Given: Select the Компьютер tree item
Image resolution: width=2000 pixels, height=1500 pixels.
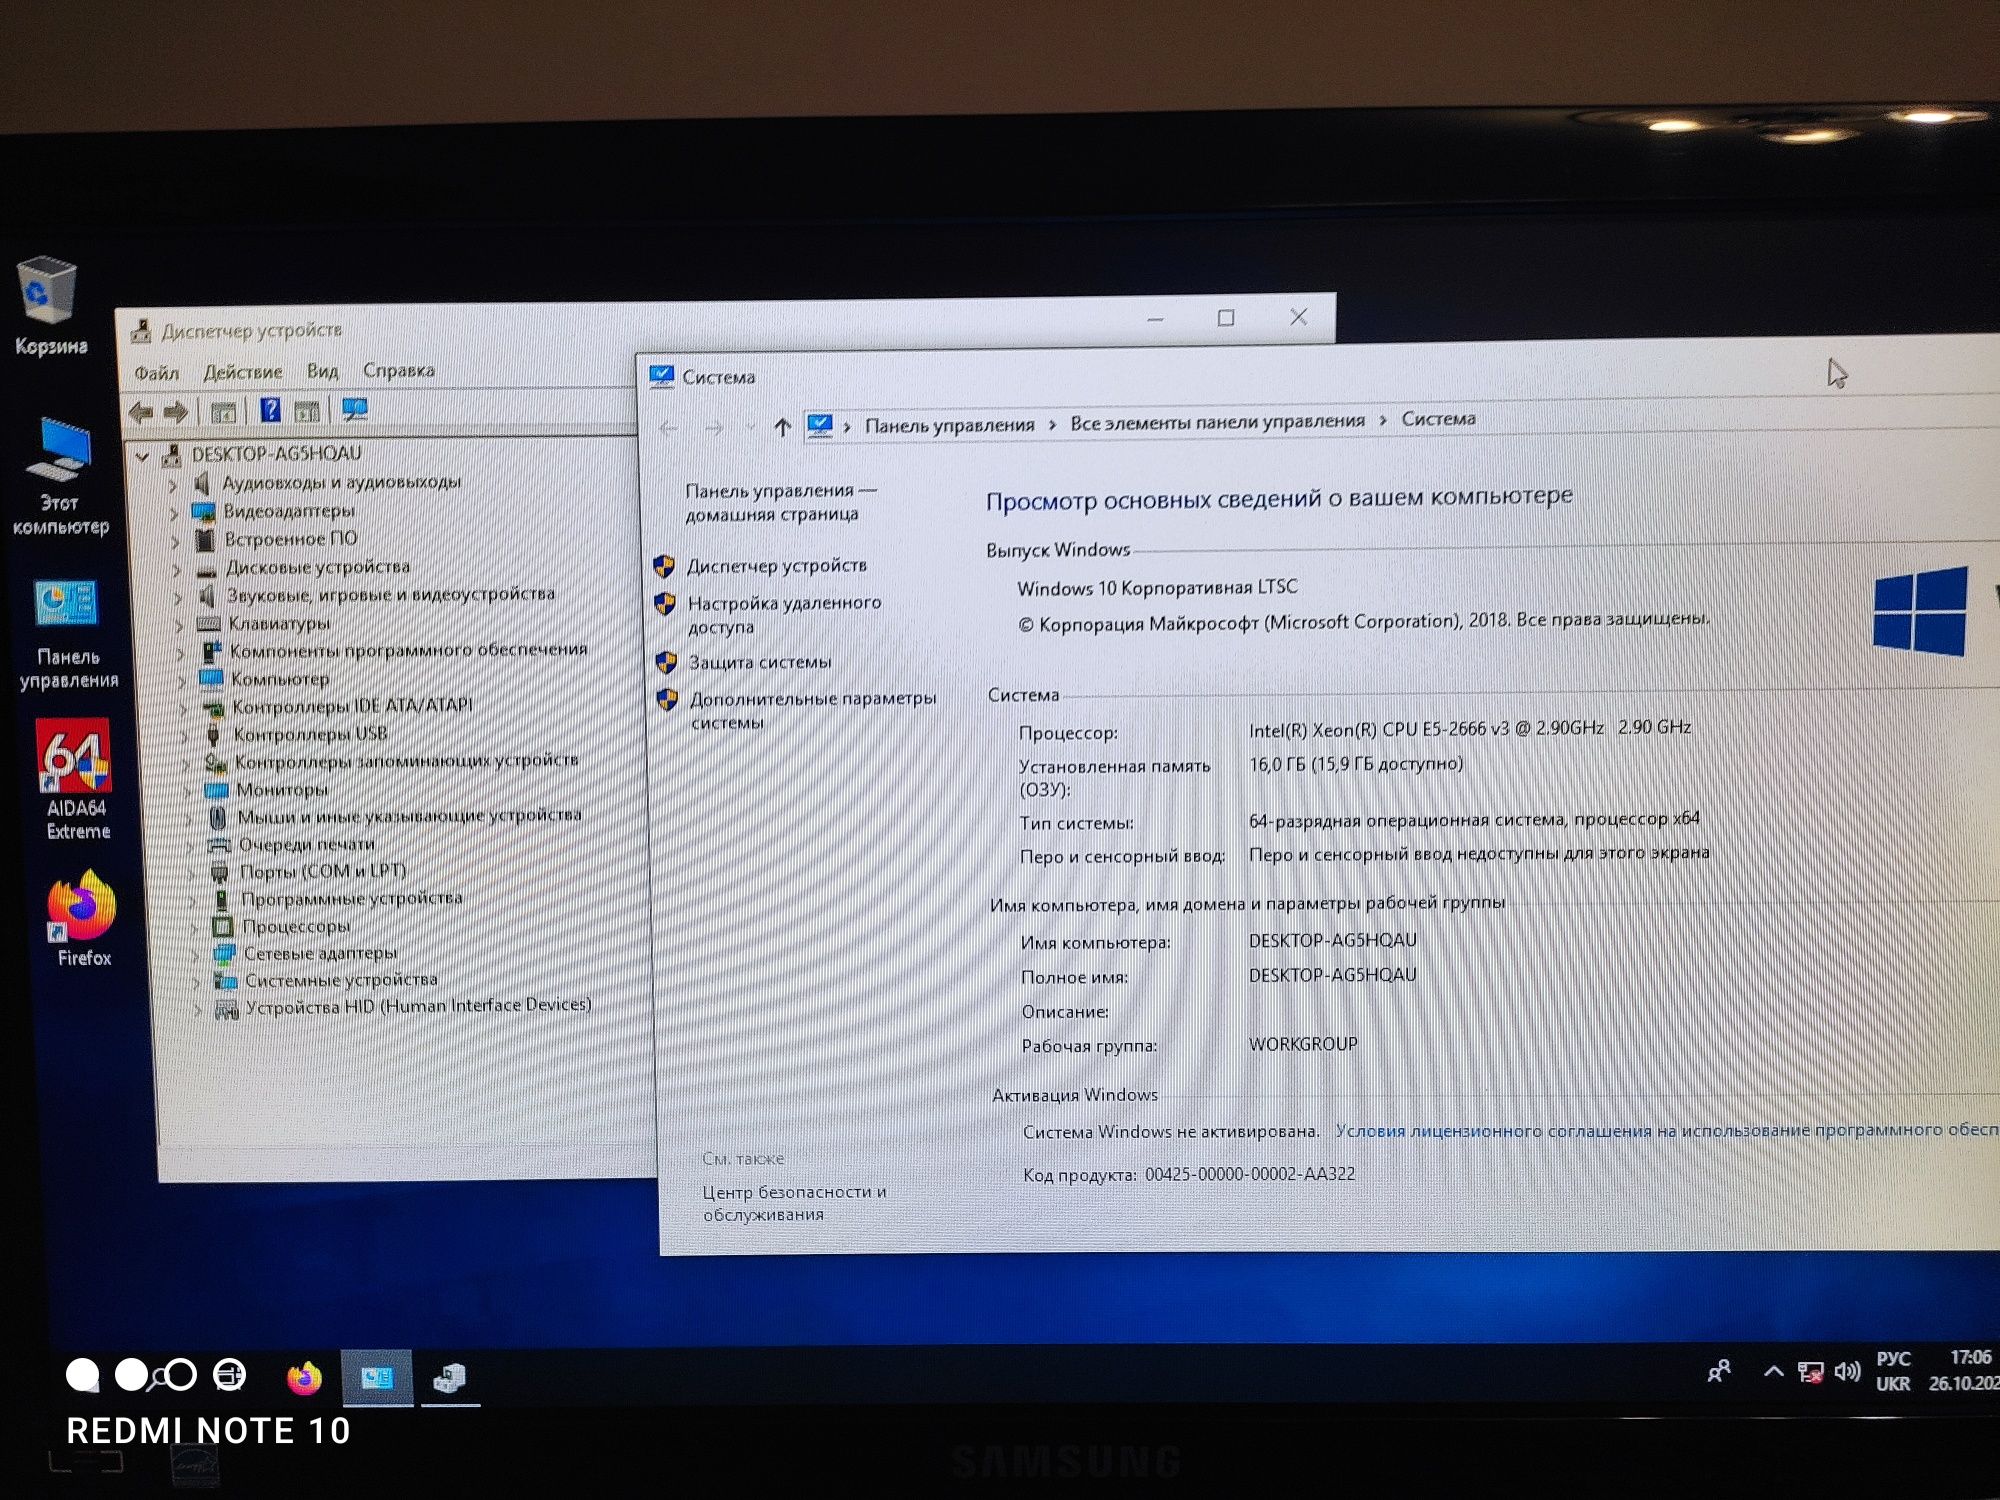Looking at the screenshot, I should click(x=280, y=679).
